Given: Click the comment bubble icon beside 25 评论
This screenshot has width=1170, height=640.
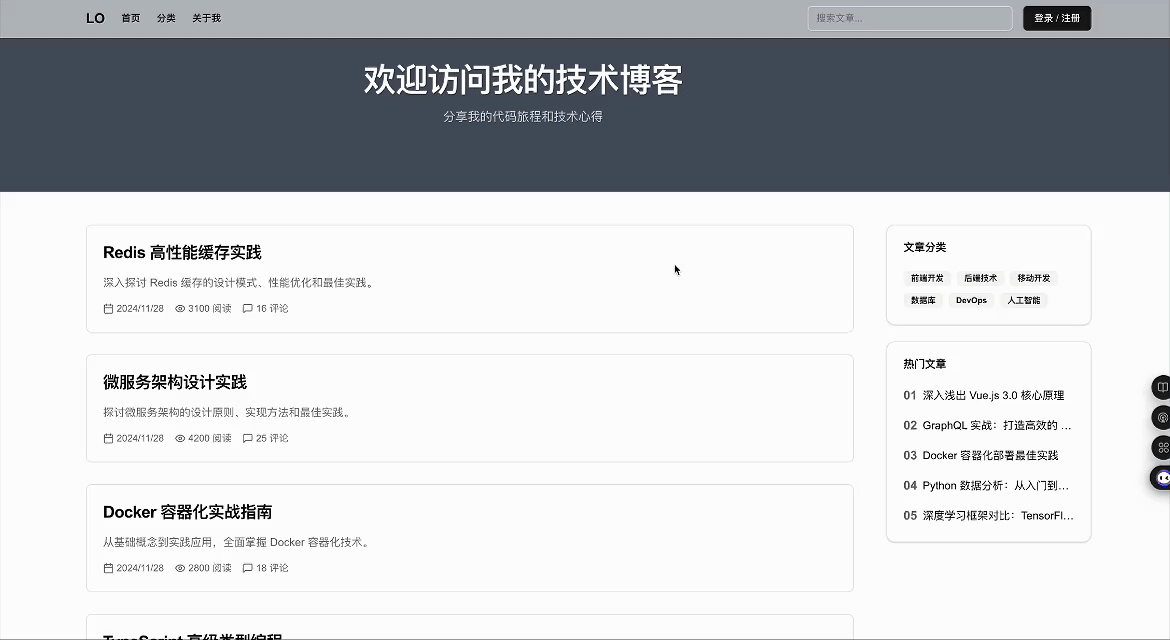Looking at the screenshot, I should pyautogui.click(x=248, y=439).
